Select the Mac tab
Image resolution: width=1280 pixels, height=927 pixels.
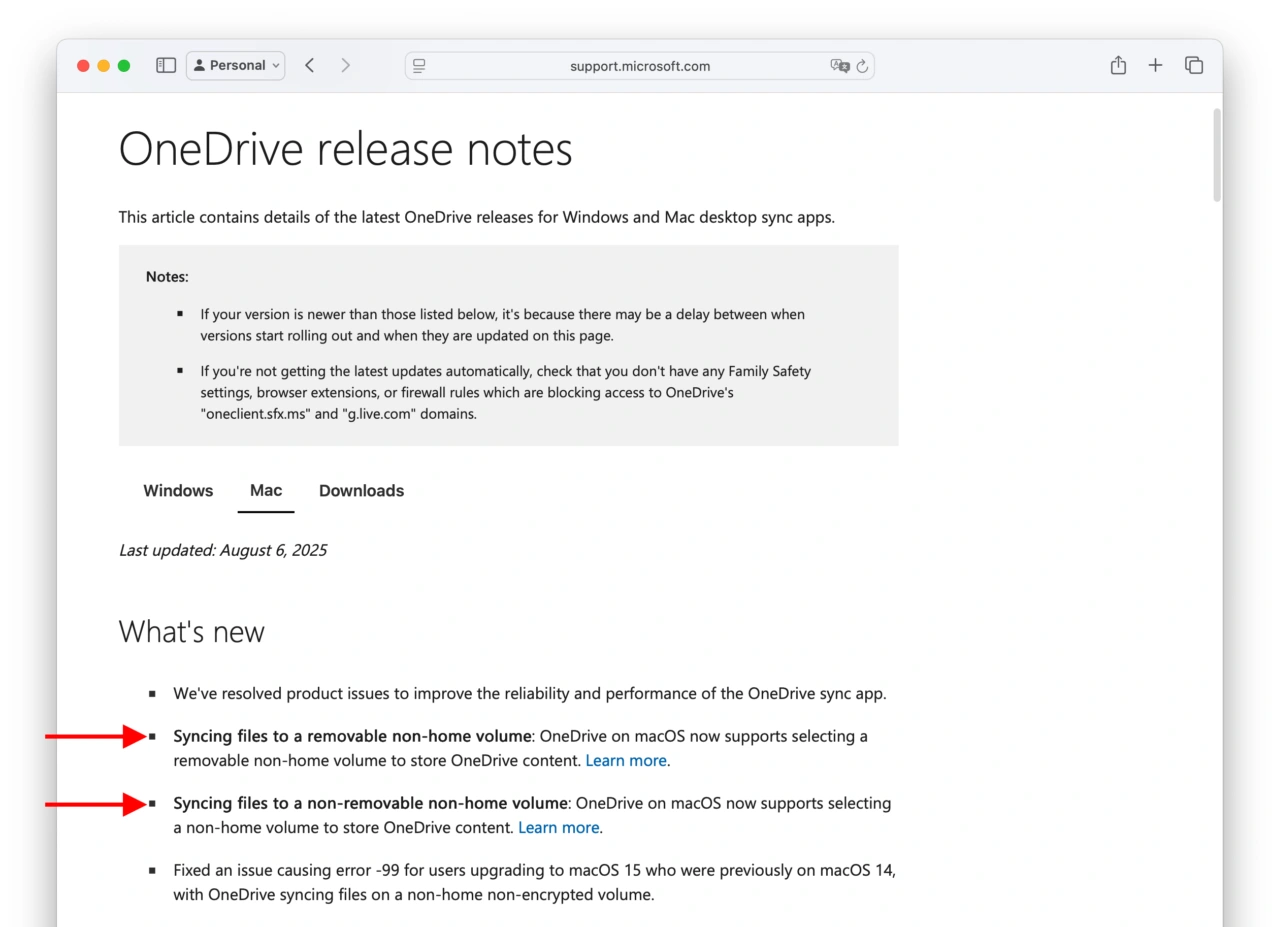click(x=266, y=491)
